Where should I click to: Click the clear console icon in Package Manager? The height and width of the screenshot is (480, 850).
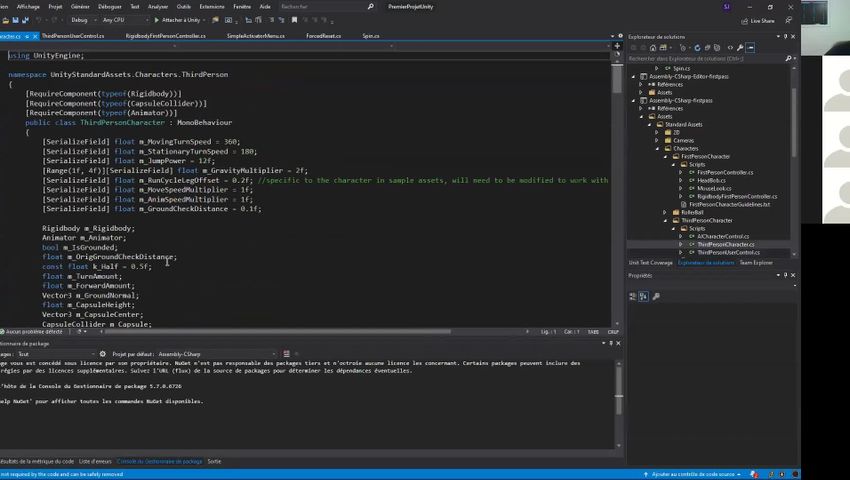pos(286,354)
